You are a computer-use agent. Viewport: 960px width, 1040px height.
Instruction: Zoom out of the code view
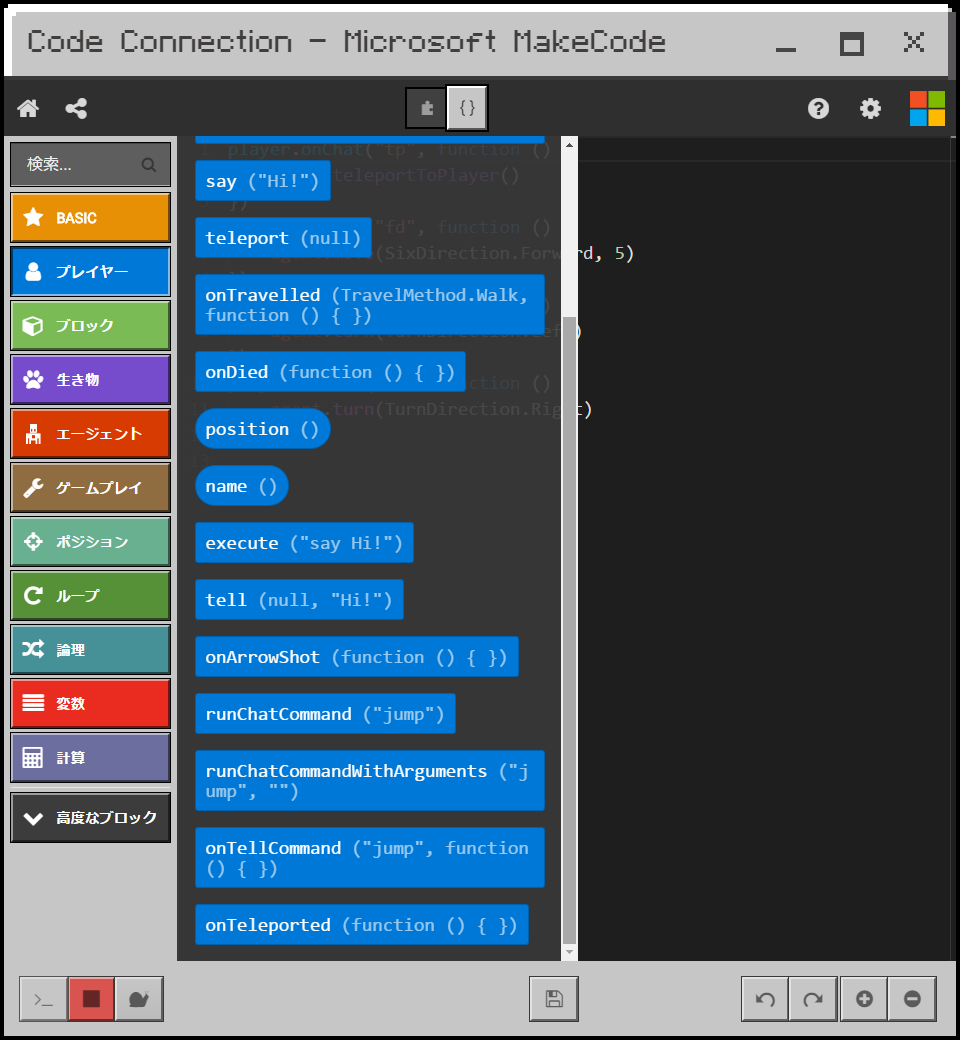912,998
